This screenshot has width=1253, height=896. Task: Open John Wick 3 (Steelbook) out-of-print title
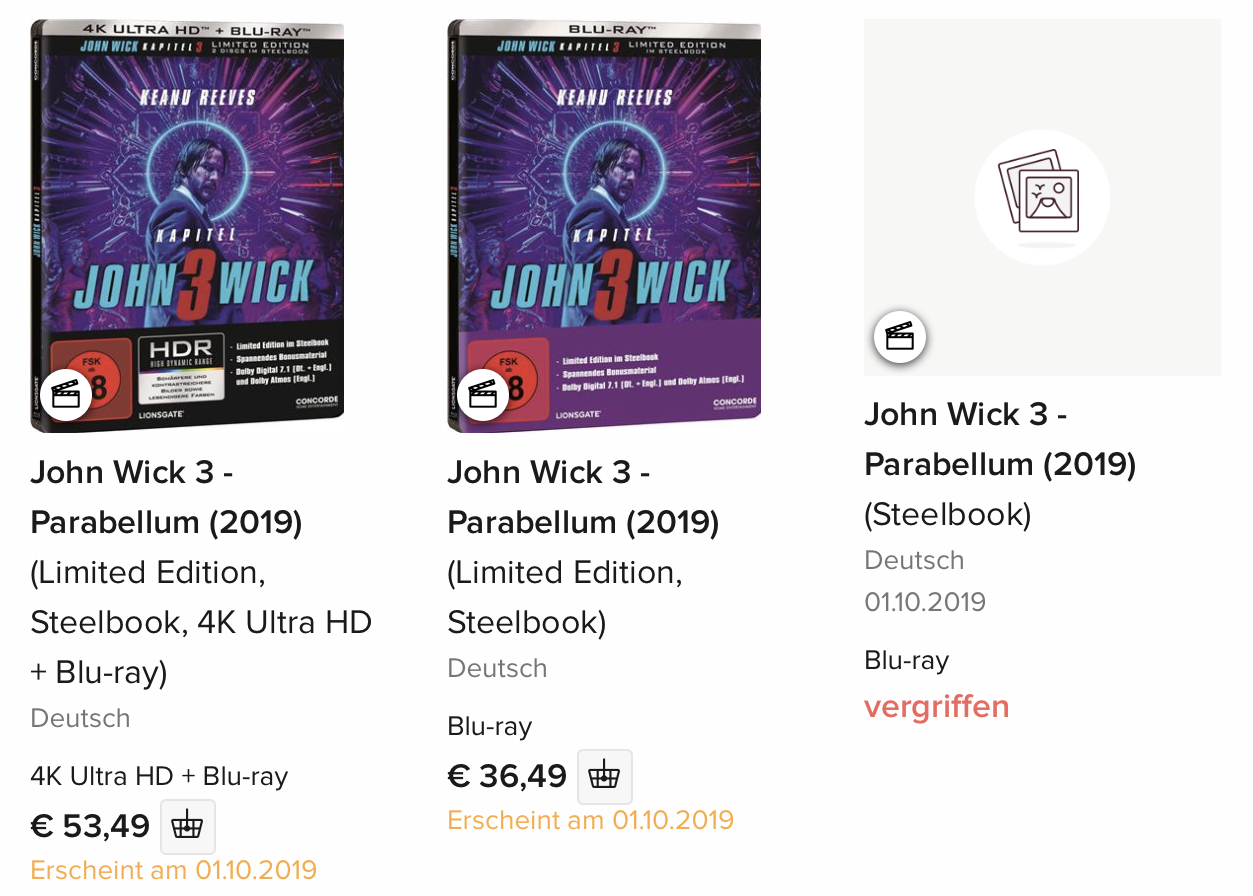[x=1000, y=464]
